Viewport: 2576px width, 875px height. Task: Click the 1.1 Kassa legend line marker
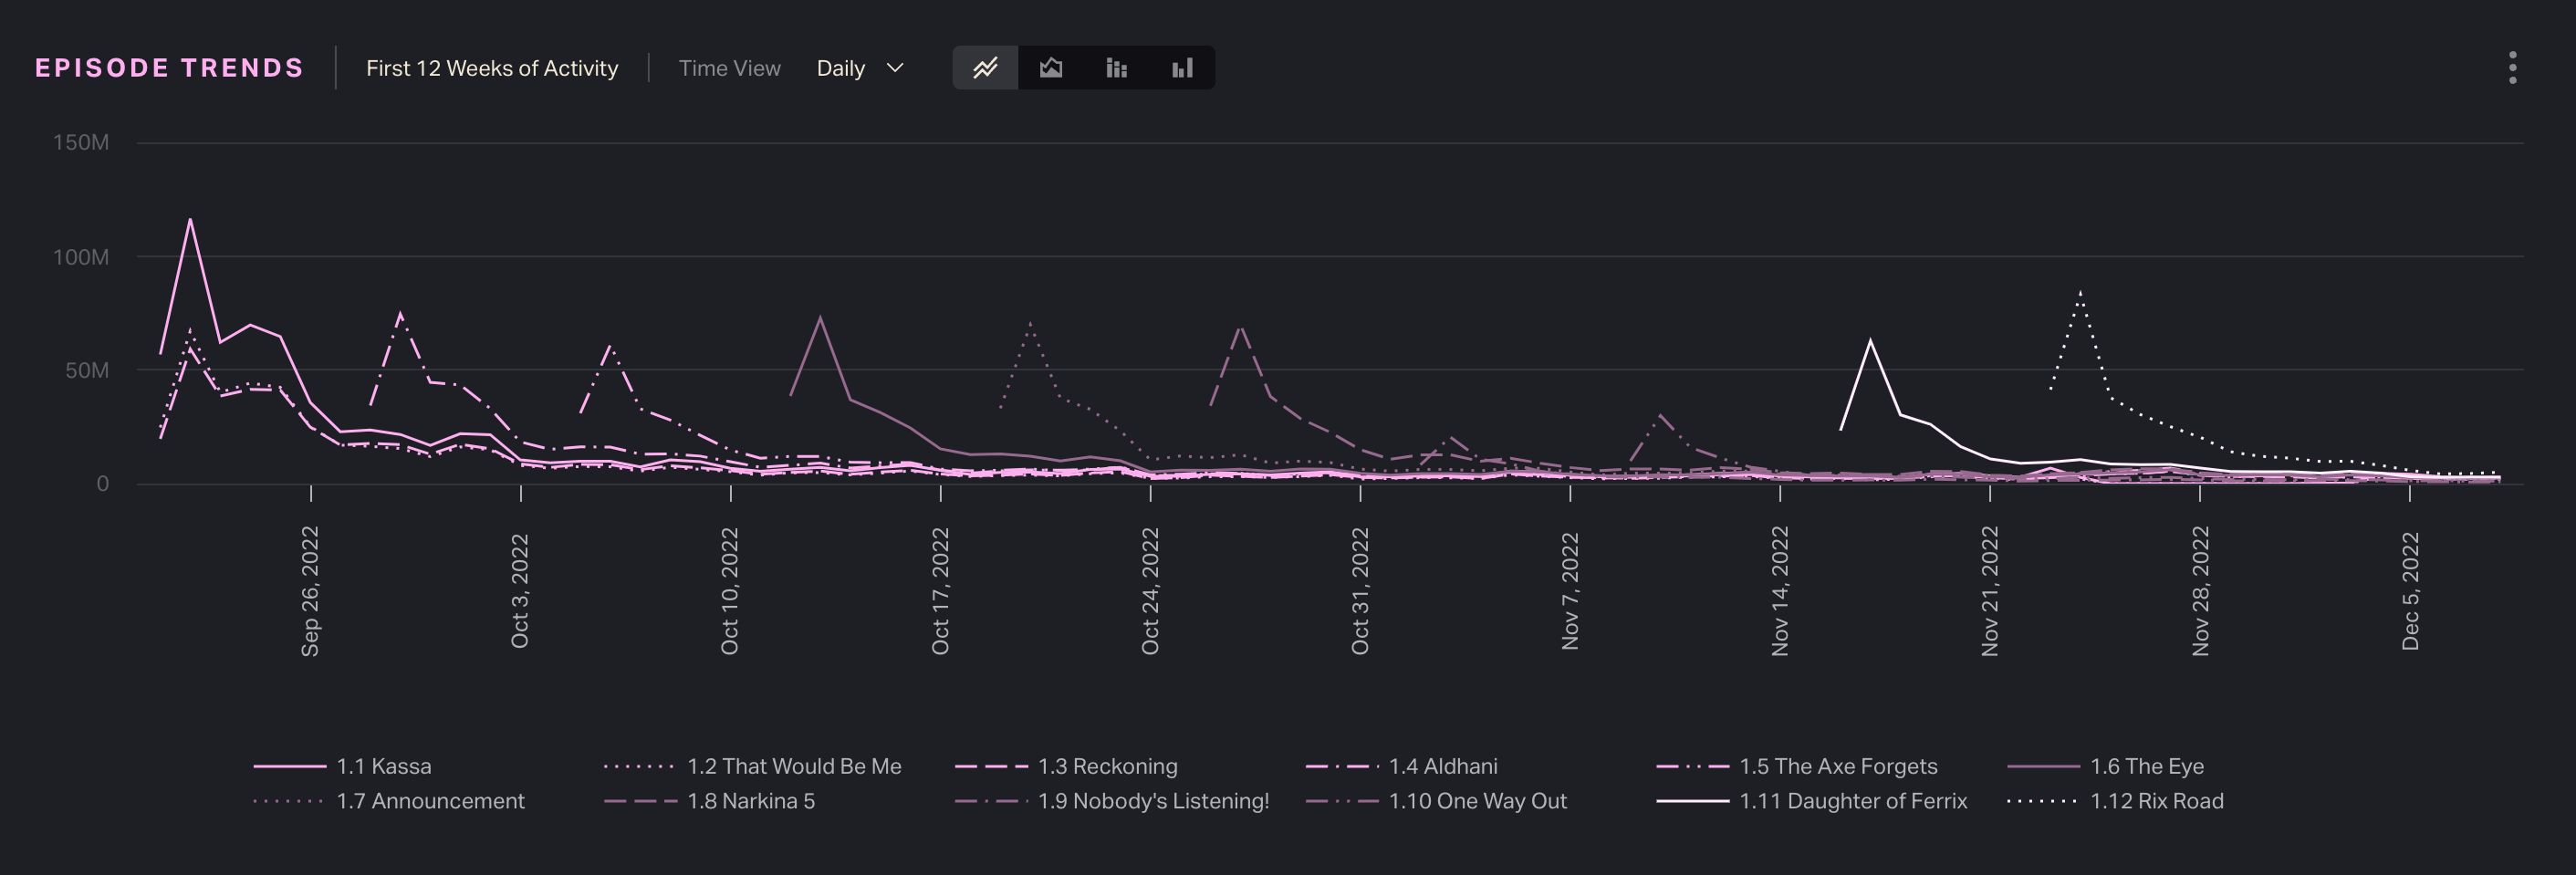[290, 766]
